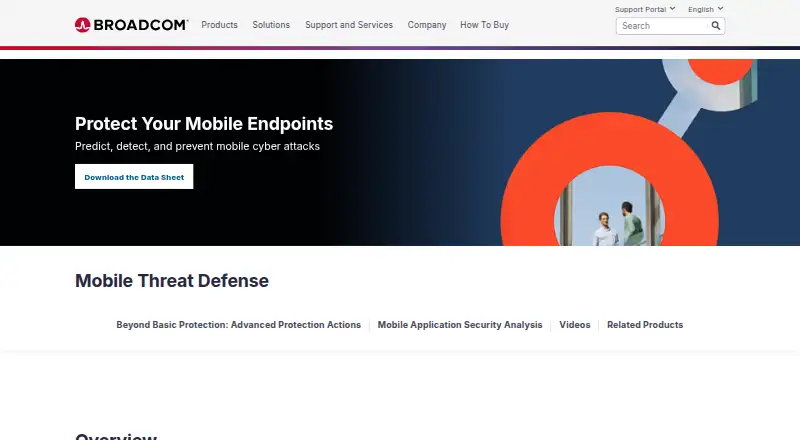The width and height of the screenshot is (800, 440).
Task: Jump to Mobile Application Security Analysis
Action: tap(460, 325)
